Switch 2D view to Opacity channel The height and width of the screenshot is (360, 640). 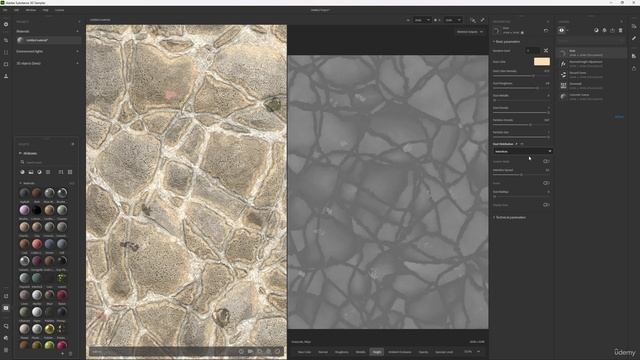[x=423, y=352]
